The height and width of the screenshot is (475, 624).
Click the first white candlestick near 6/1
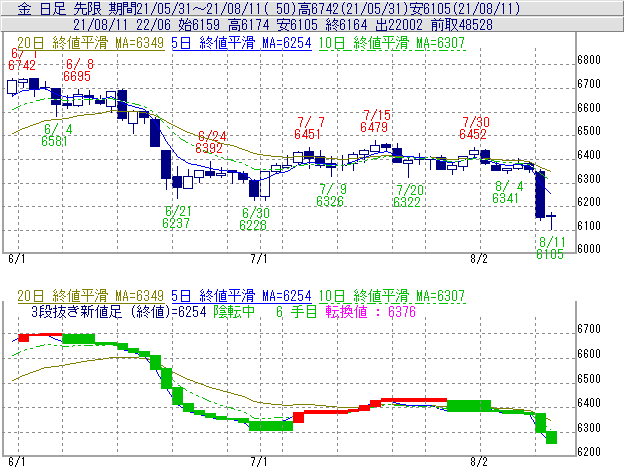[x=12, y=87]
